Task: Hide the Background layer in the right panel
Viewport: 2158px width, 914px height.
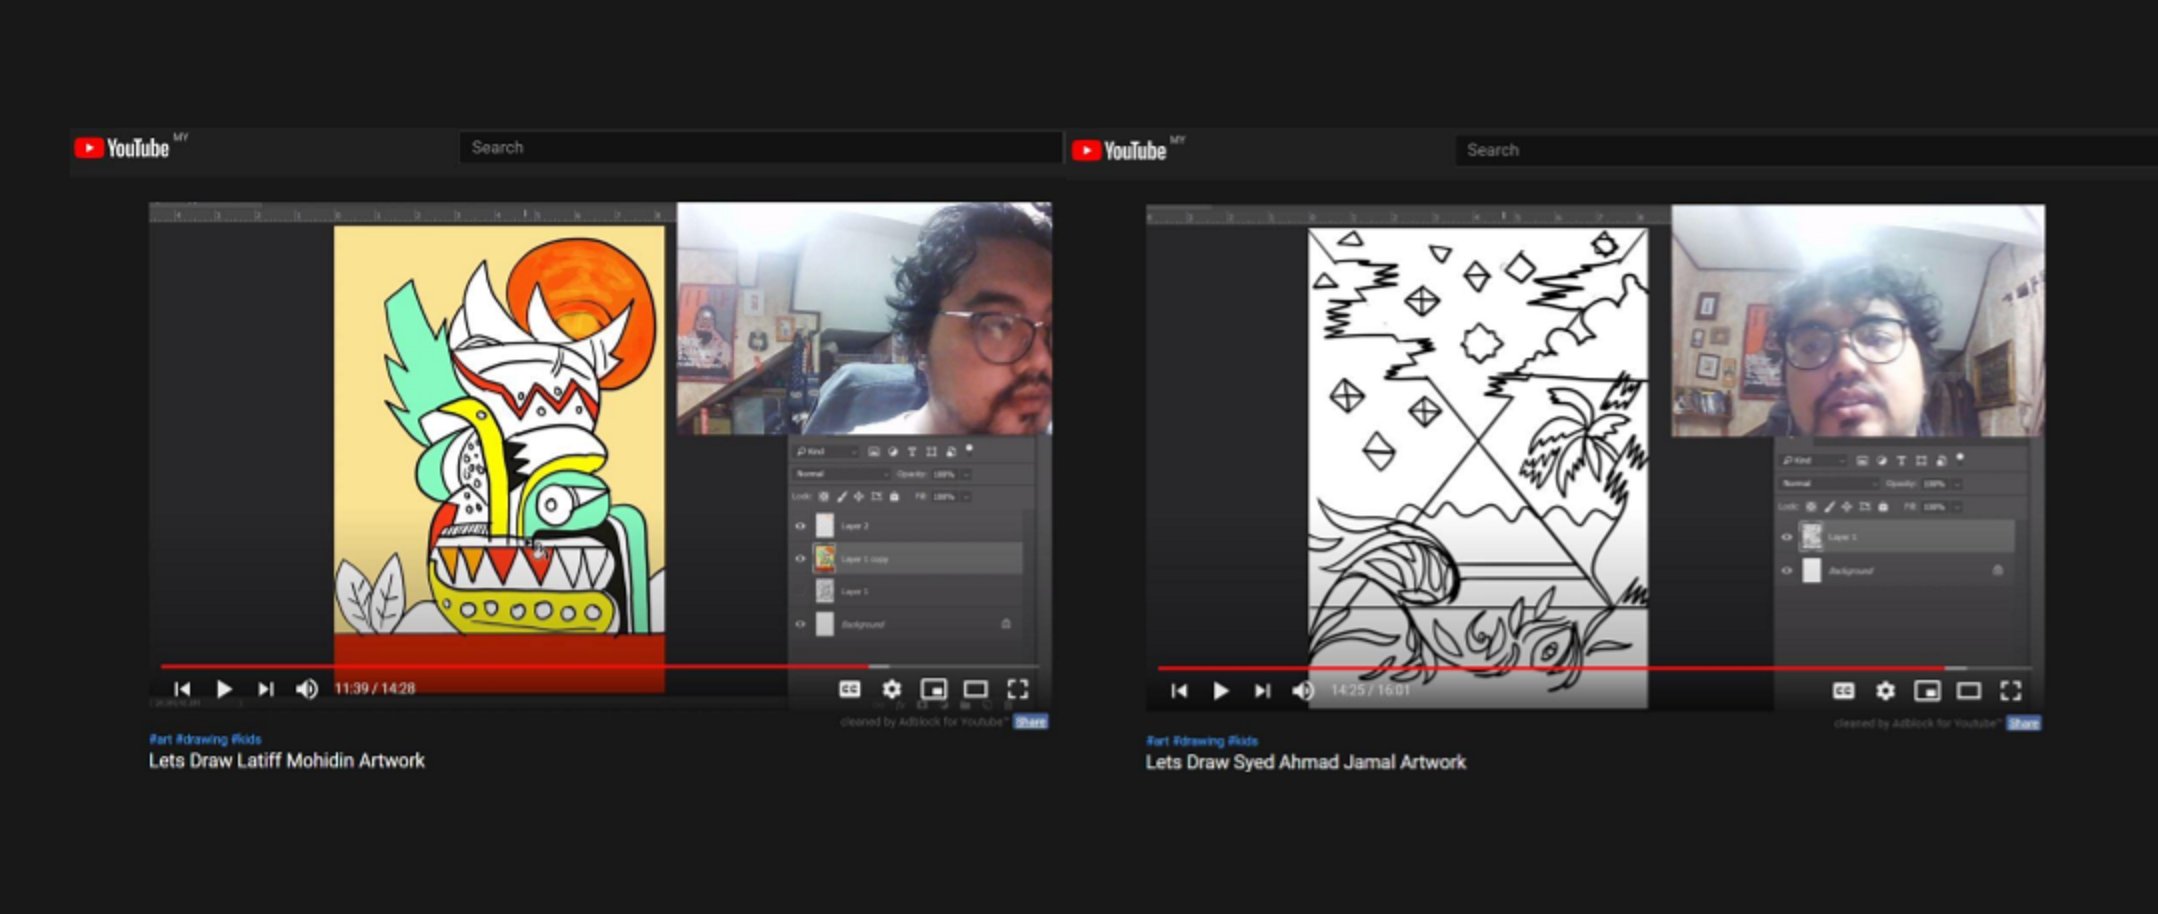Action: [x=1787, y=571]
